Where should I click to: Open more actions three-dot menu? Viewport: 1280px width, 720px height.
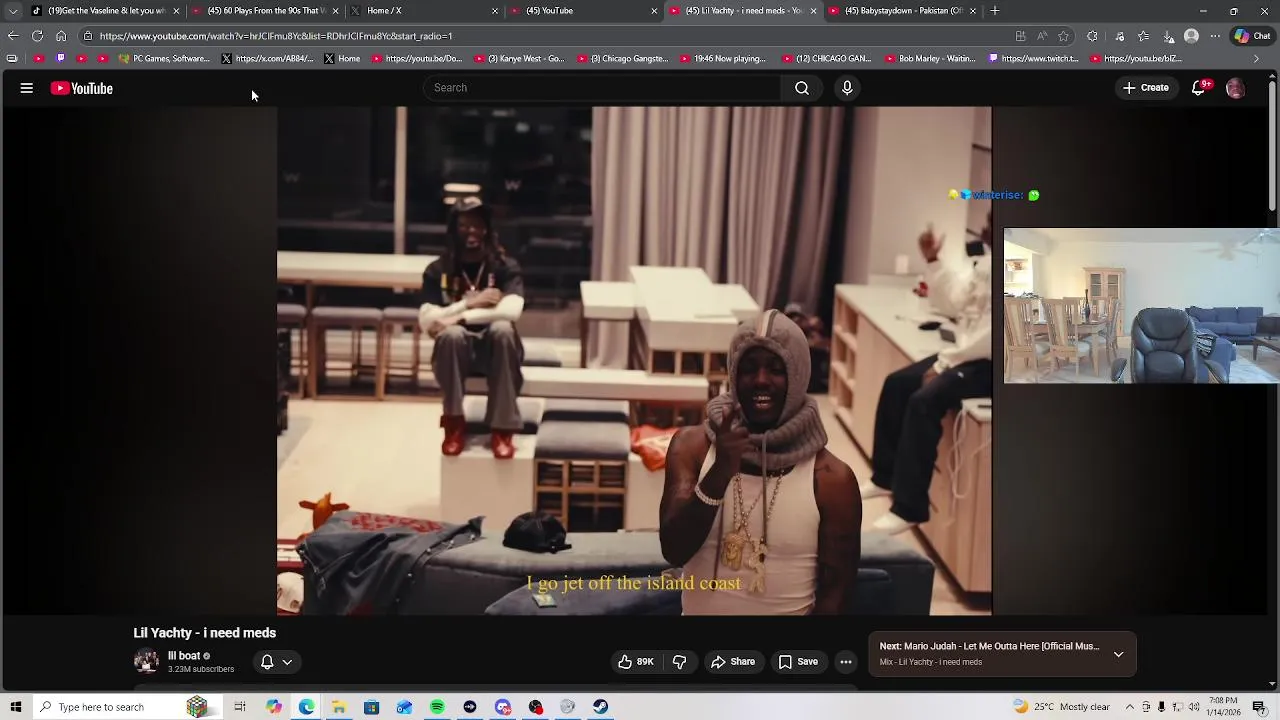846,662
